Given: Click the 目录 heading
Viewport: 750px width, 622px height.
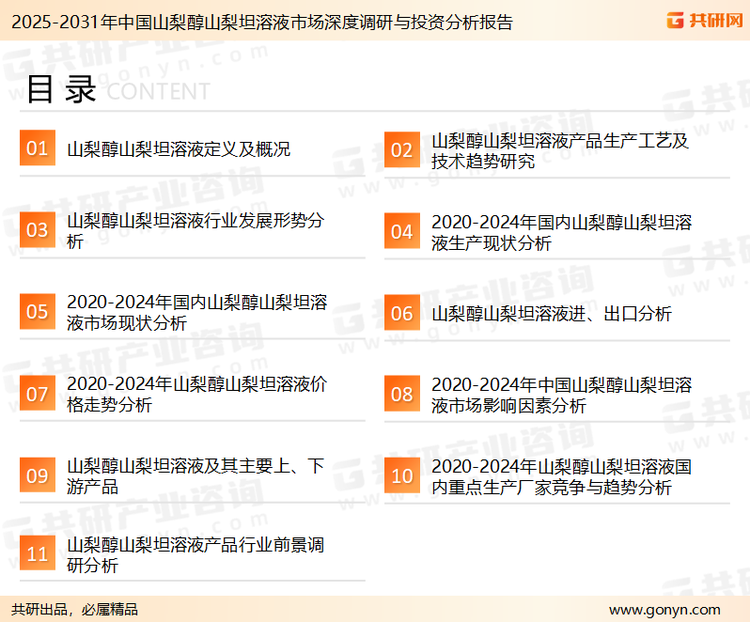Looking at the screenshot, I should (61, 89).
